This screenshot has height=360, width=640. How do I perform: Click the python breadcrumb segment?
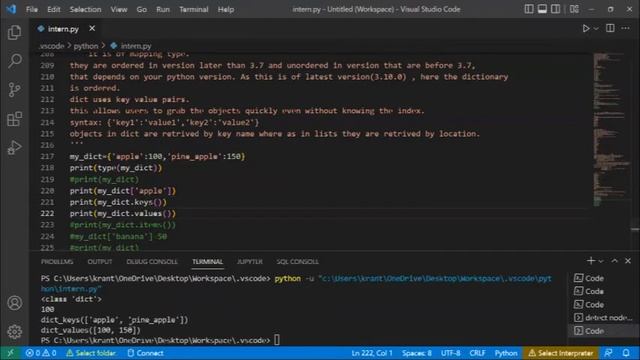(x=86, y=46)
